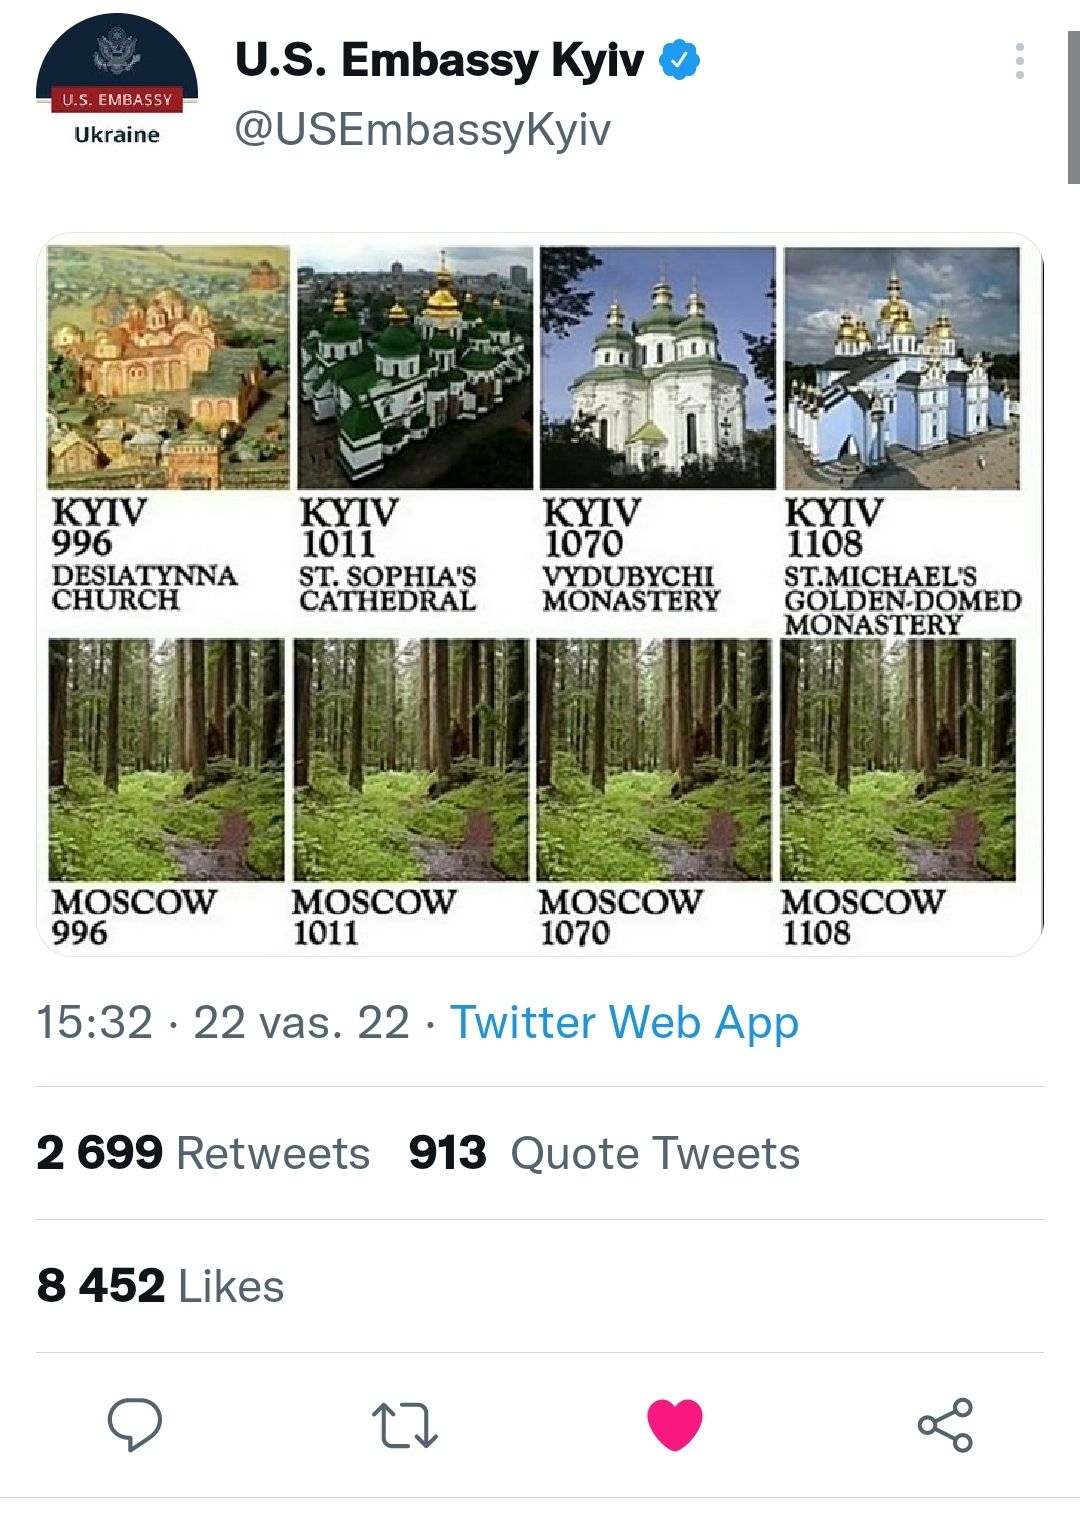
Task: Tap the Vydubychi Monastery picture
Action: tap(657, 368)
